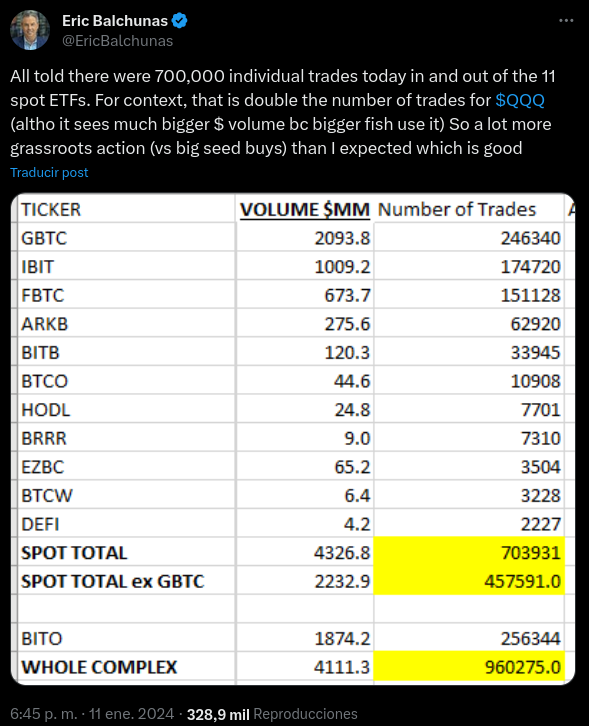Click the Number of Trades header
The width and height of the screenshot is (589, 726).
(457, 210)
